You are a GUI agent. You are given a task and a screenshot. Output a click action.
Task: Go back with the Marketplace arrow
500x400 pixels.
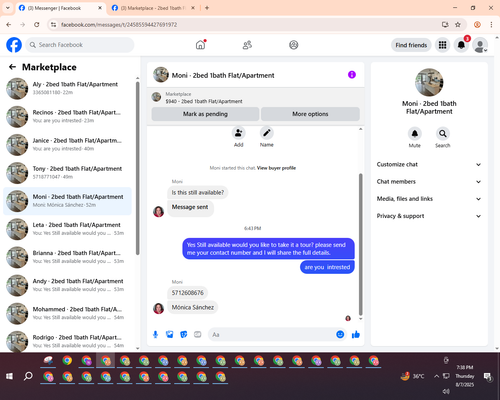pyautogui.click(x=12, y=67)
